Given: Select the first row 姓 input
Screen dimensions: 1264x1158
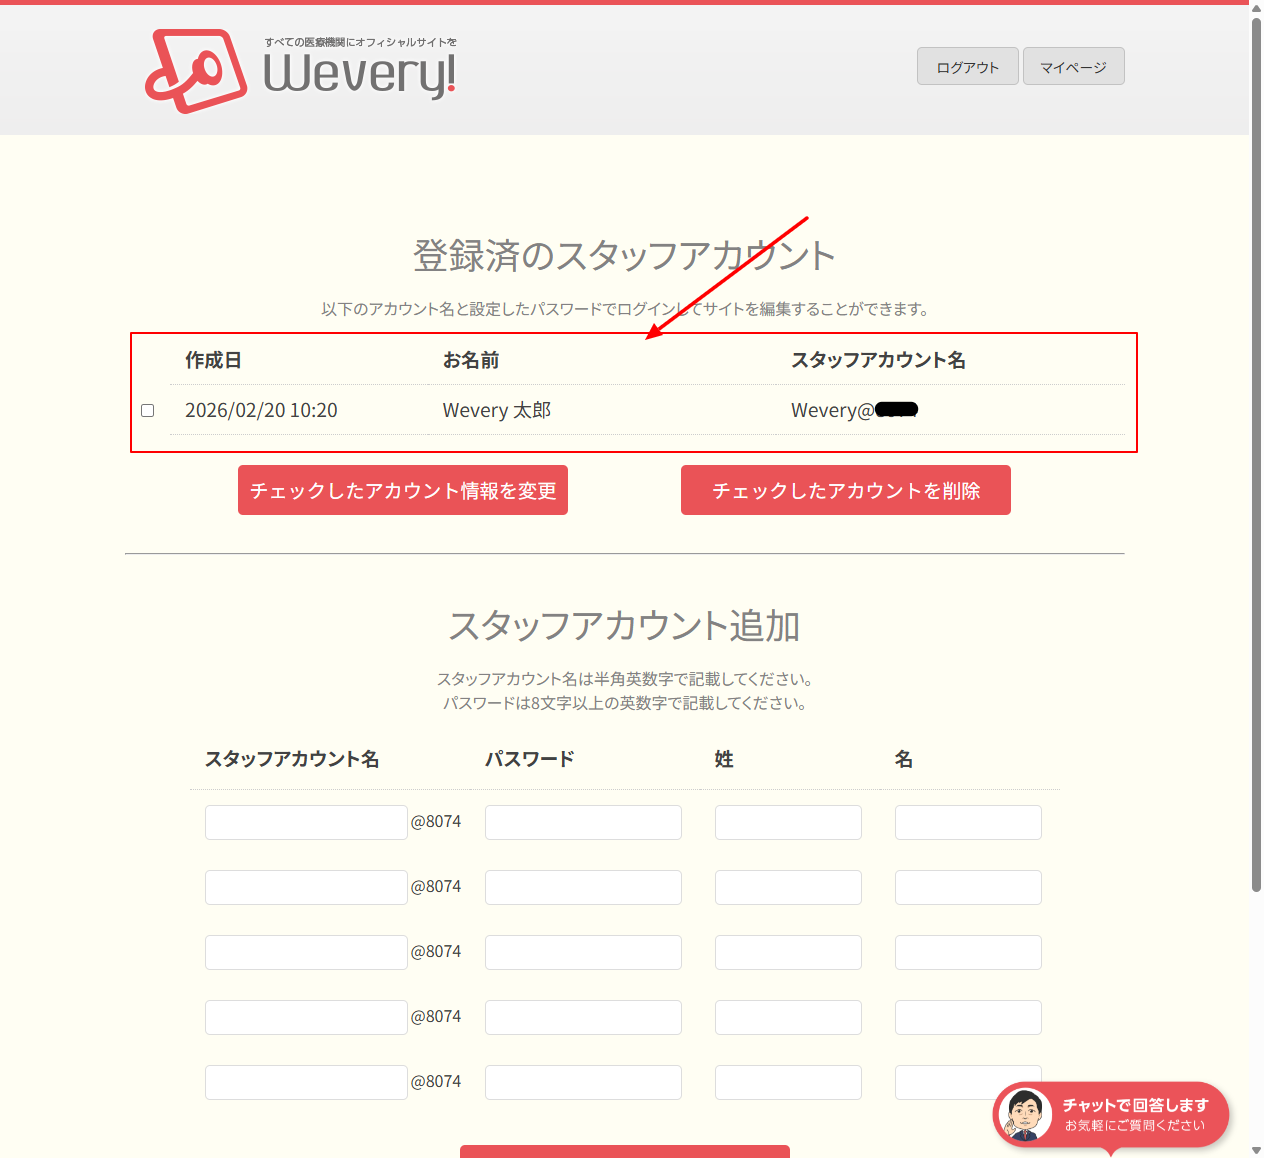Looking at the screenshot, I should pos(788,822).
